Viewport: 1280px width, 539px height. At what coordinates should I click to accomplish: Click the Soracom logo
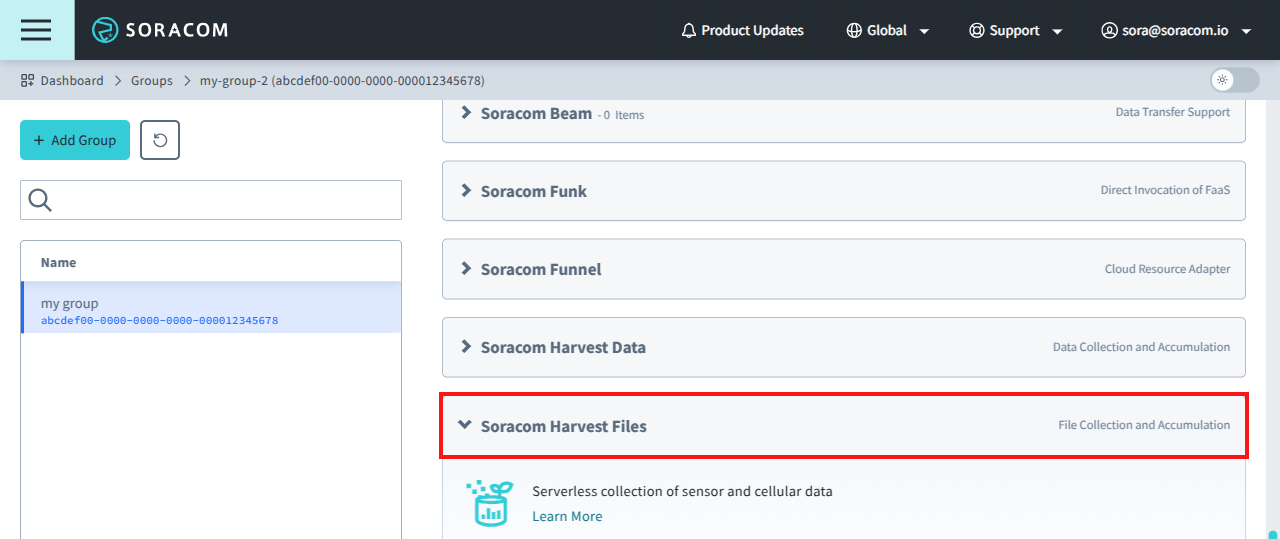pos(160,30)
